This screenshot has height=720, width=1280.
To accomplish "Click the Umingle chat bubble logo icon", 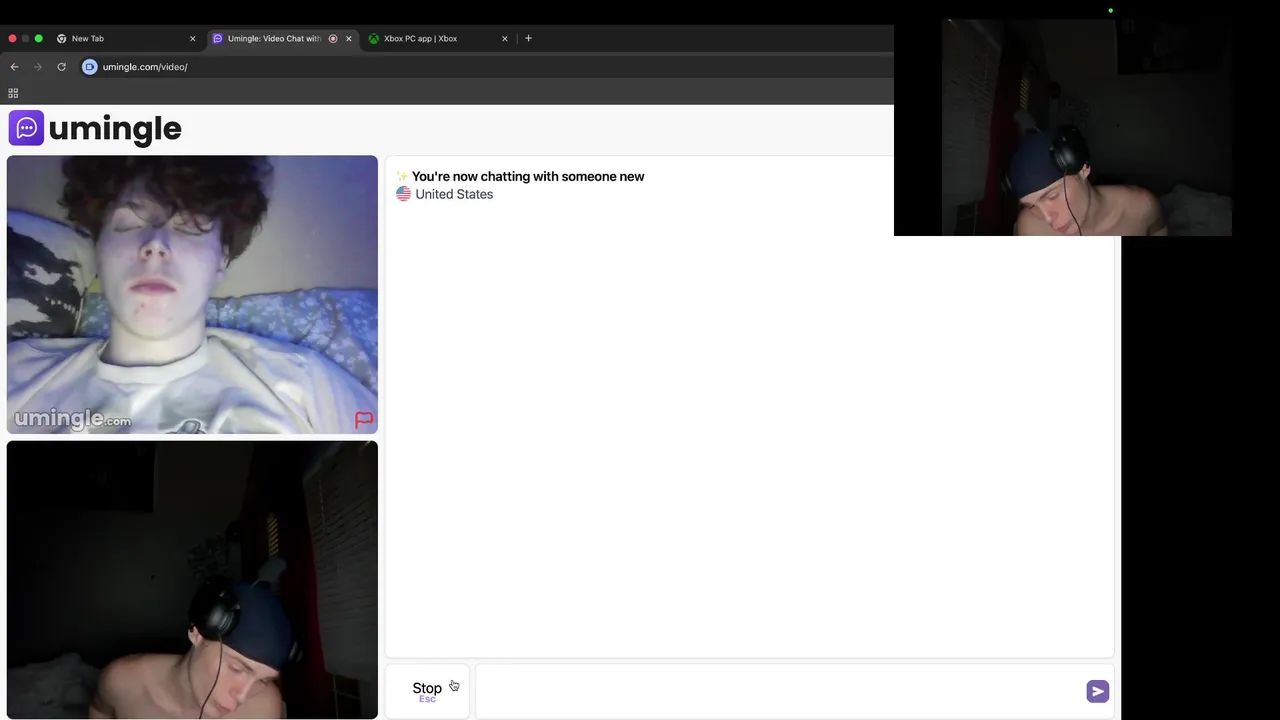I will [26, 128].
